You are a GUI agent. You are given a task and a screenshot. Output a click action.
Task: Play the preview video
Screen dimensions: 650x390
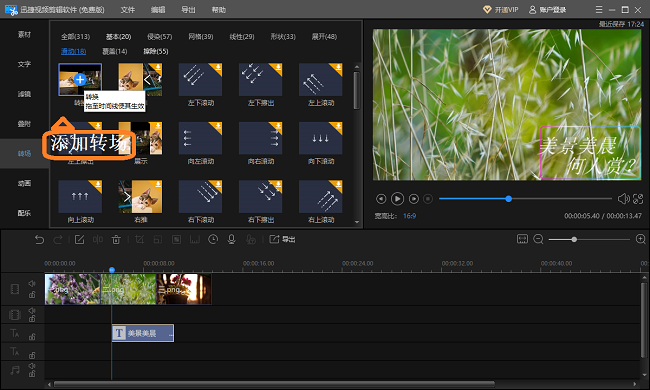pos(397,199)
